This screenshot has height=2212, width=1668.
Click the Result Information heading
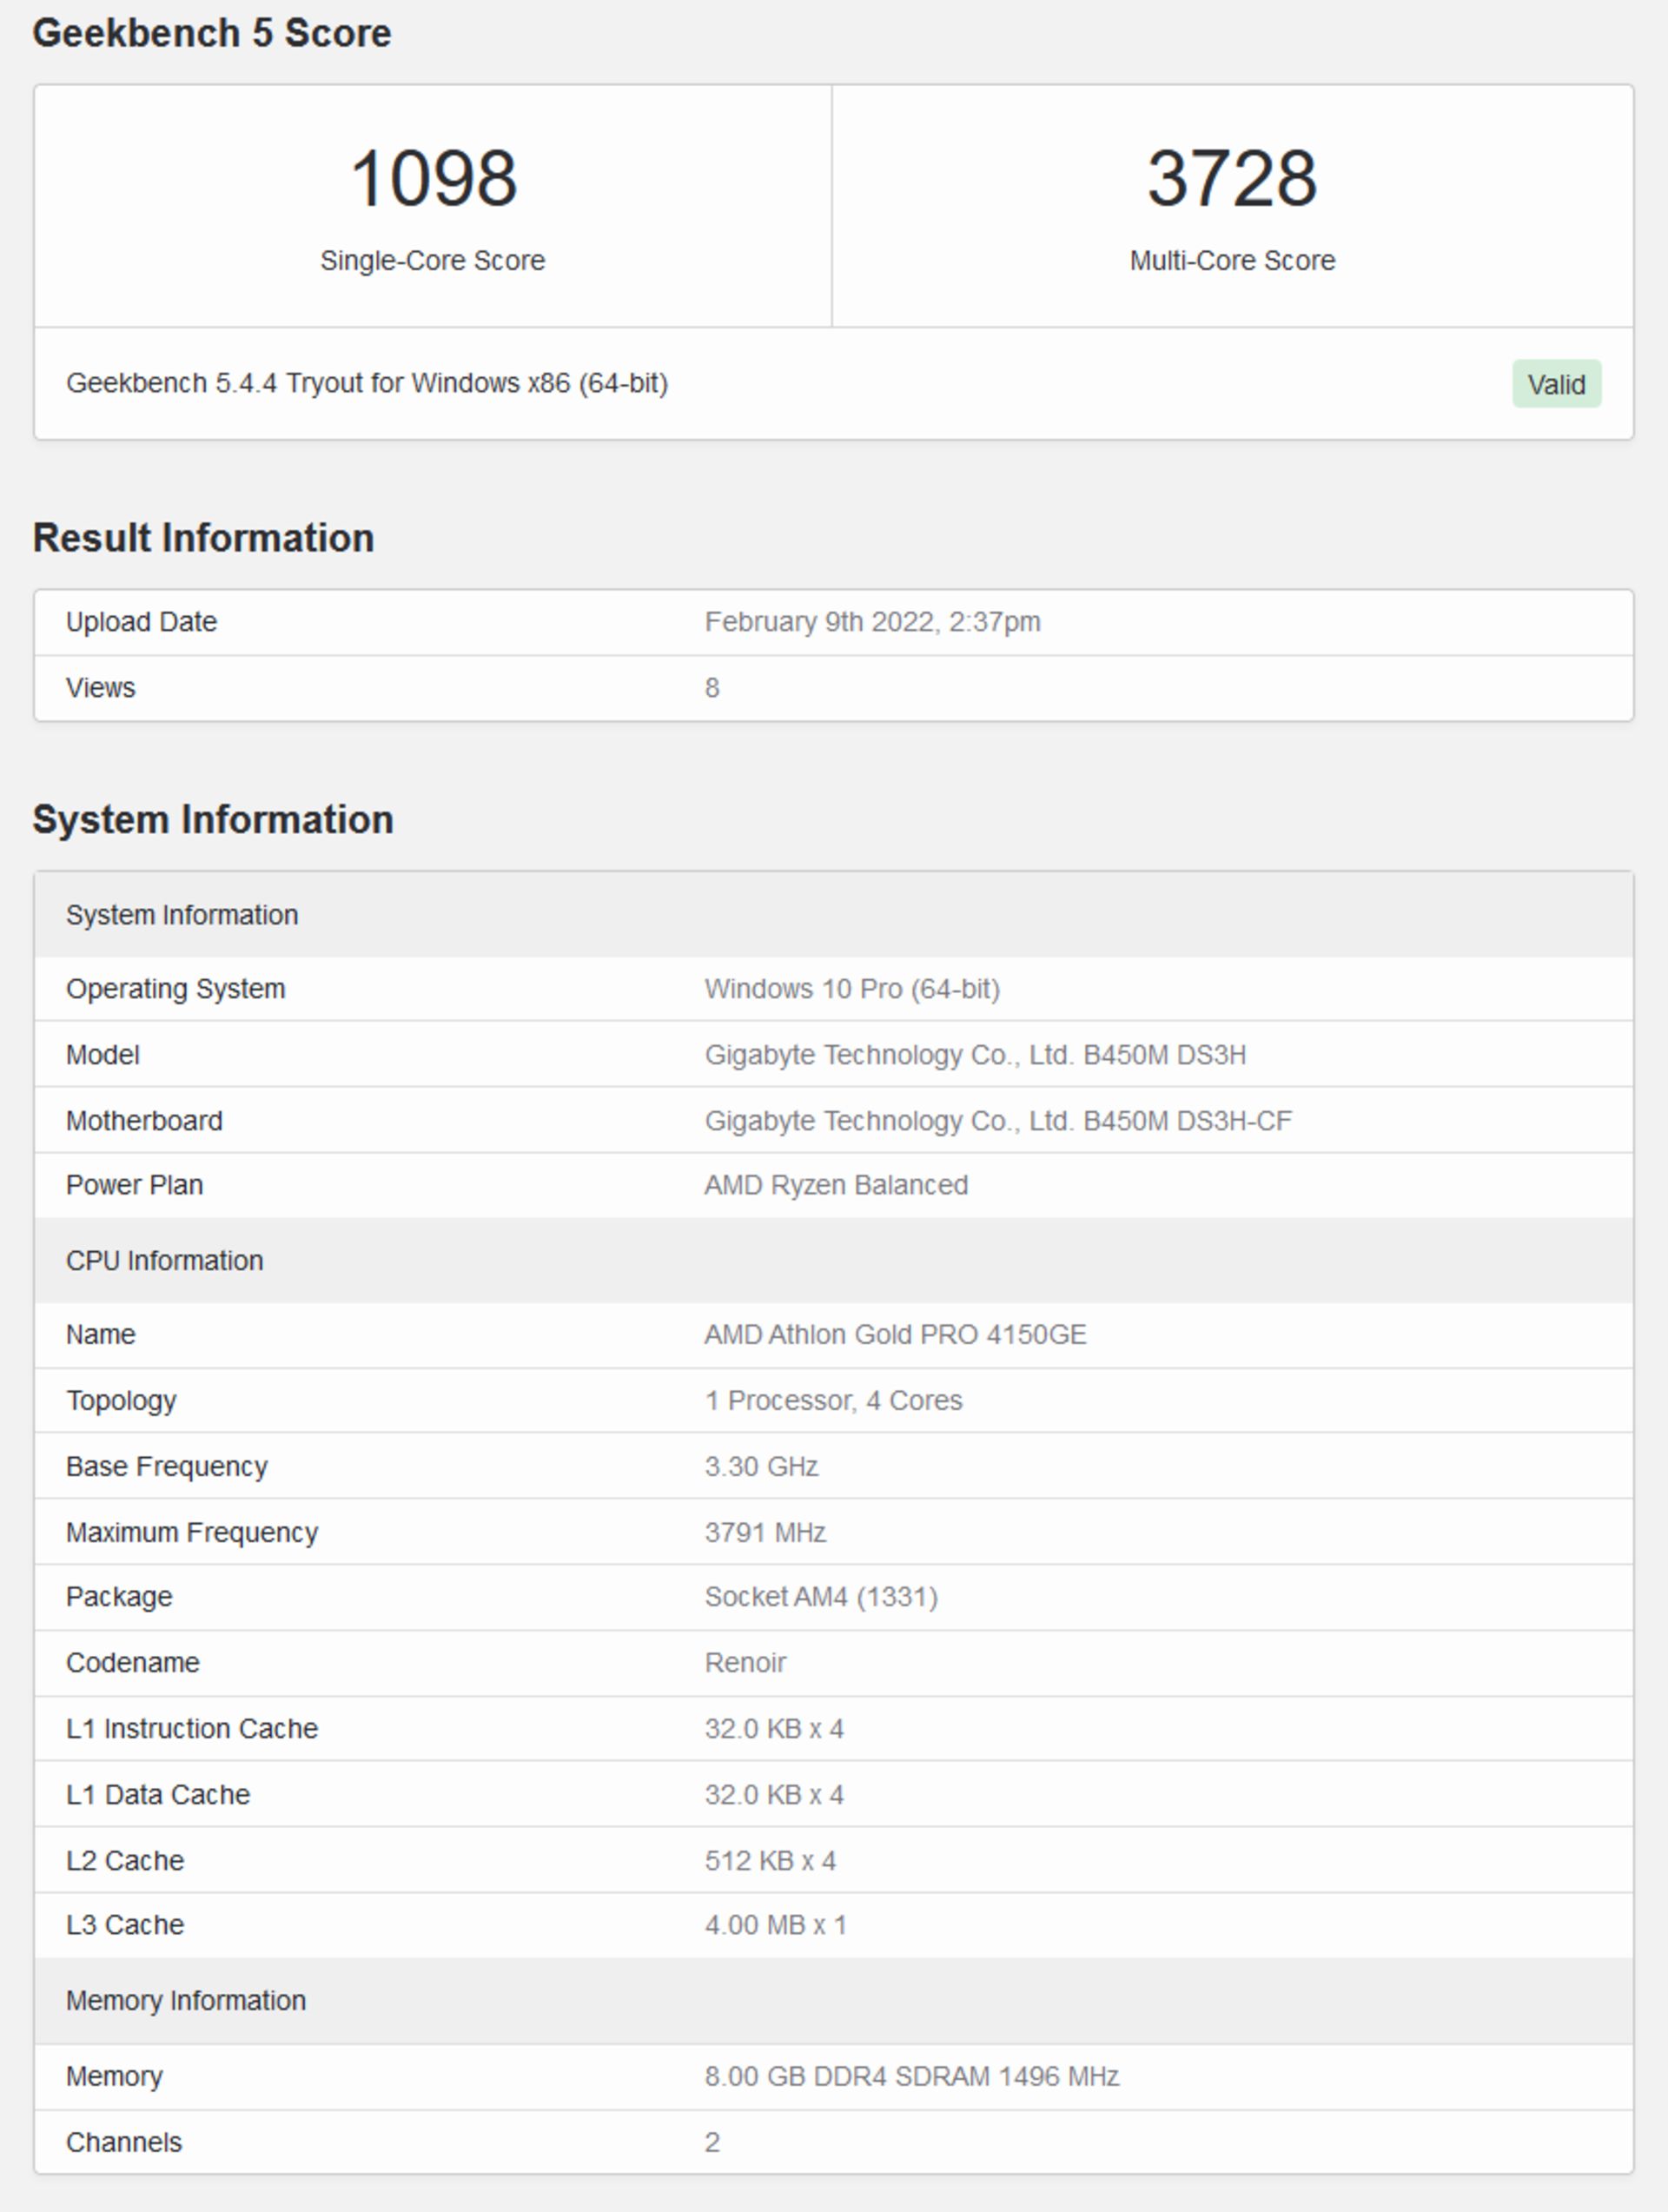[204, 538]
